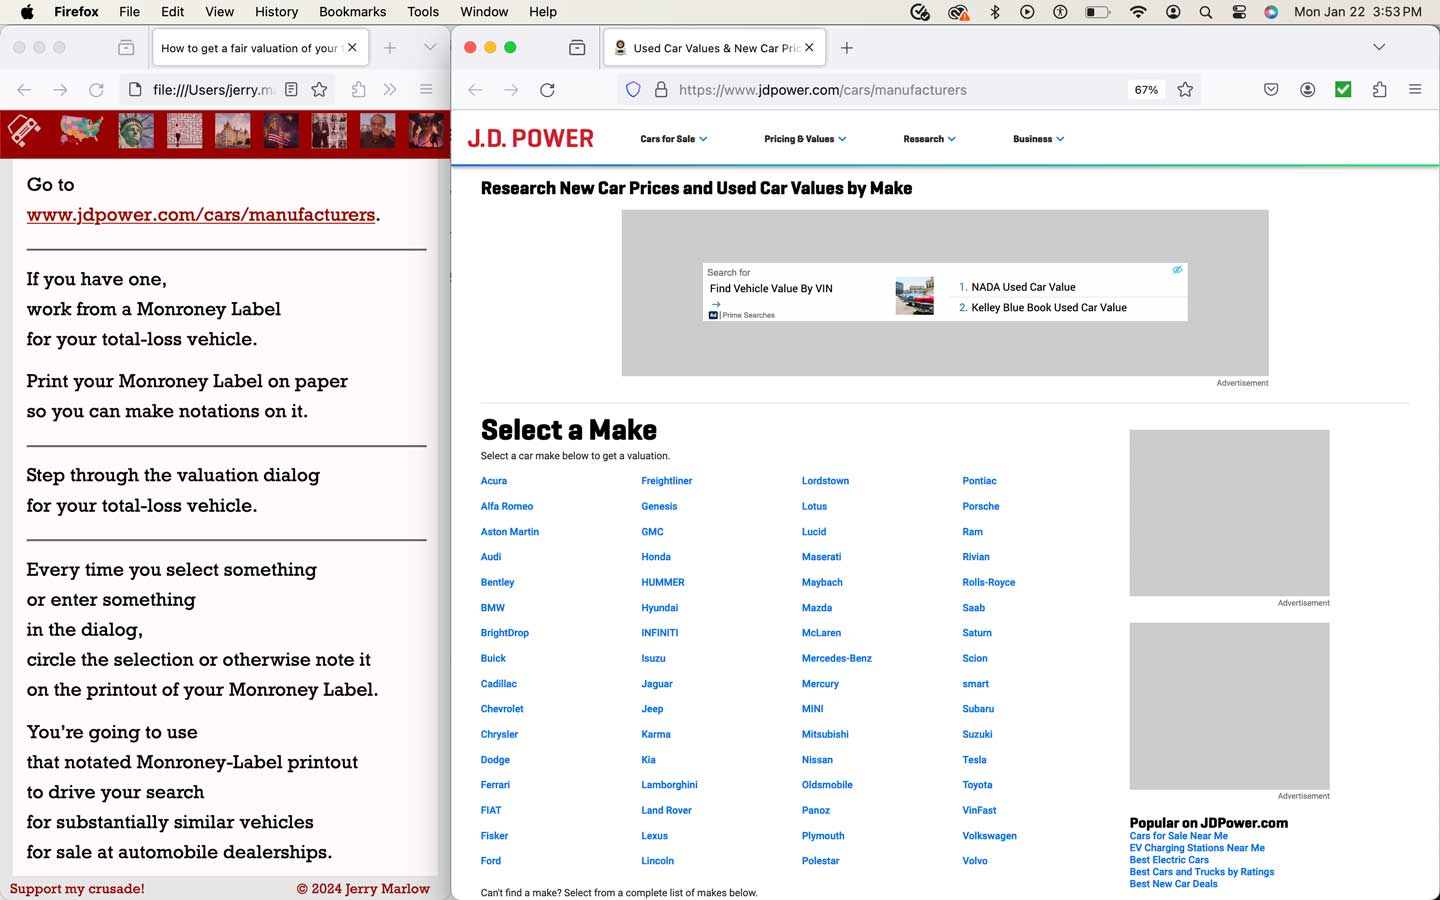Click NADA Used Car Value ad link

(1023, 287)
